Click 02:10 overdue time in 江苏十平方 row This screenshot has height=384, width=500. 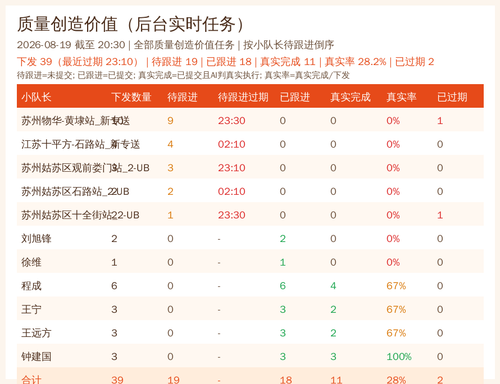click(x=232, y=144)
